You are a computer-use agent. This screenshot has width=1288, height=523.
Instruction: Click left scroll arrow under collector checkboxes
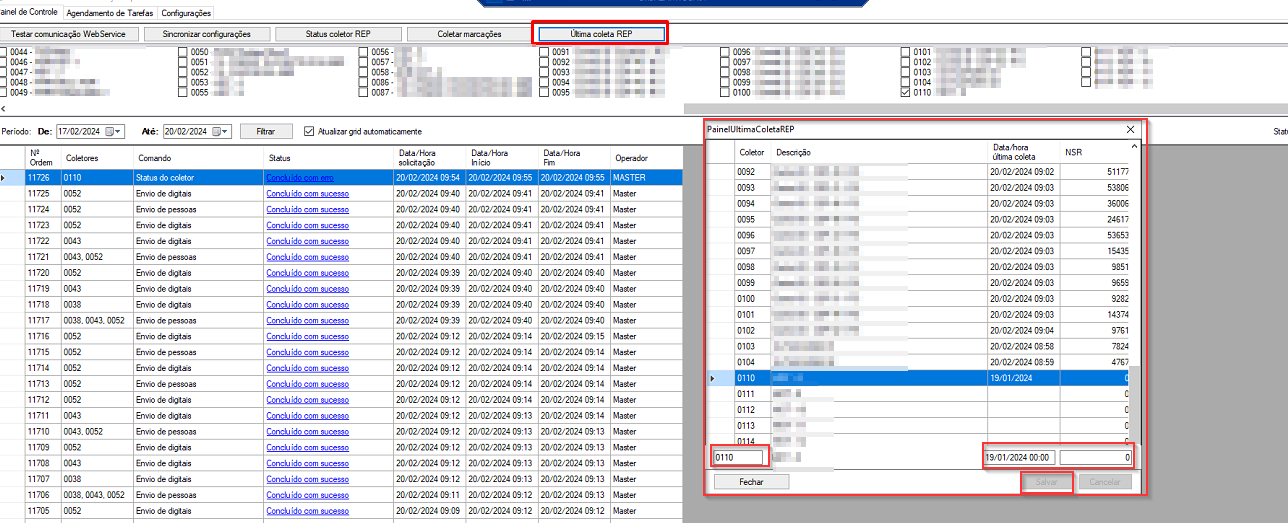3,108
